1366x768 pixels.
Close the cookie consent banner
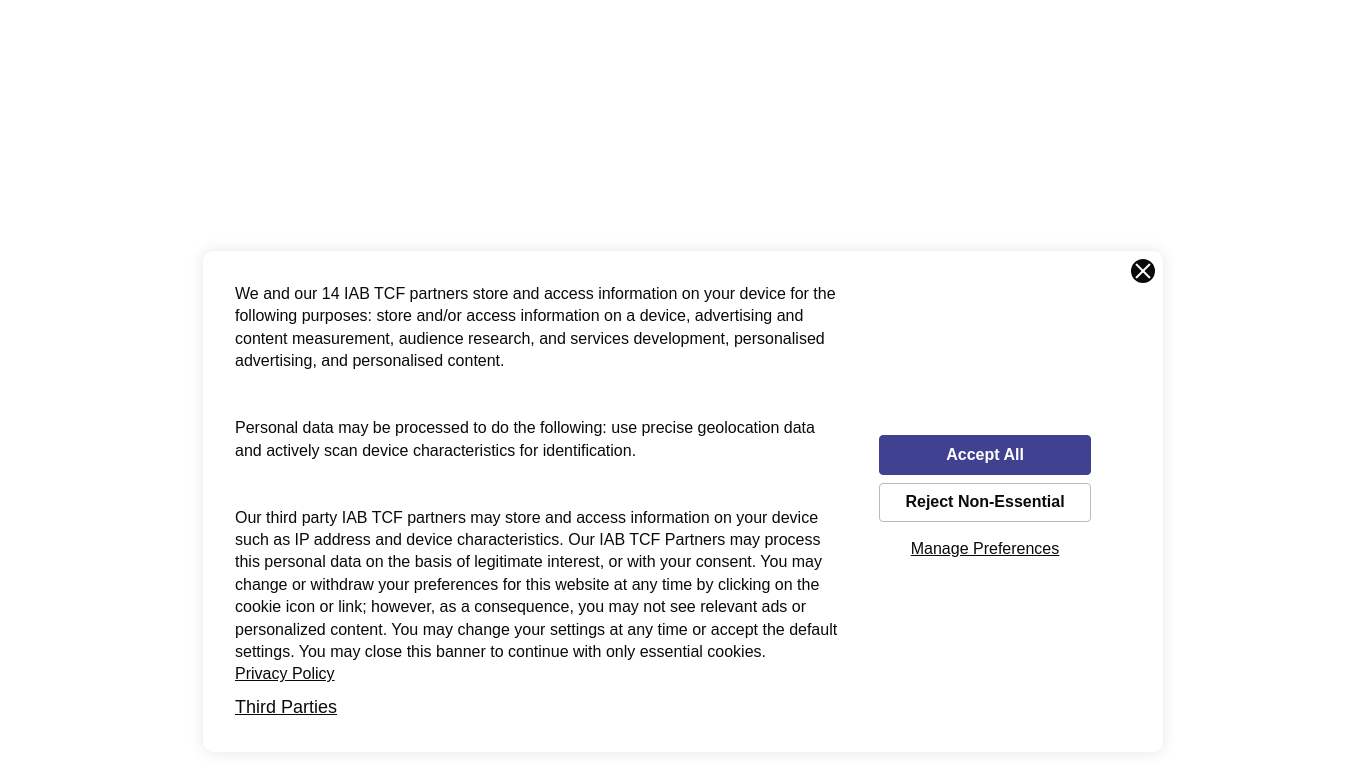(1143, 271)
